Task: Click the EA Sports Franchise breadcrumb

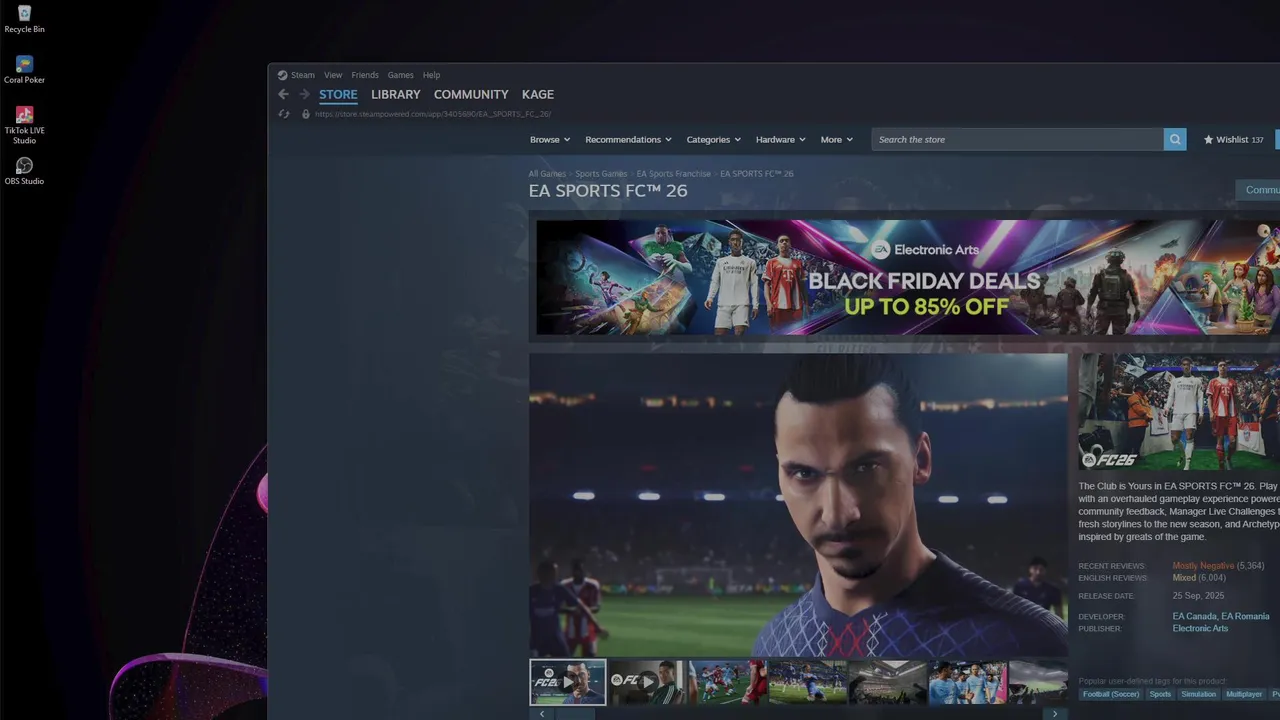Action: (674, 174)
